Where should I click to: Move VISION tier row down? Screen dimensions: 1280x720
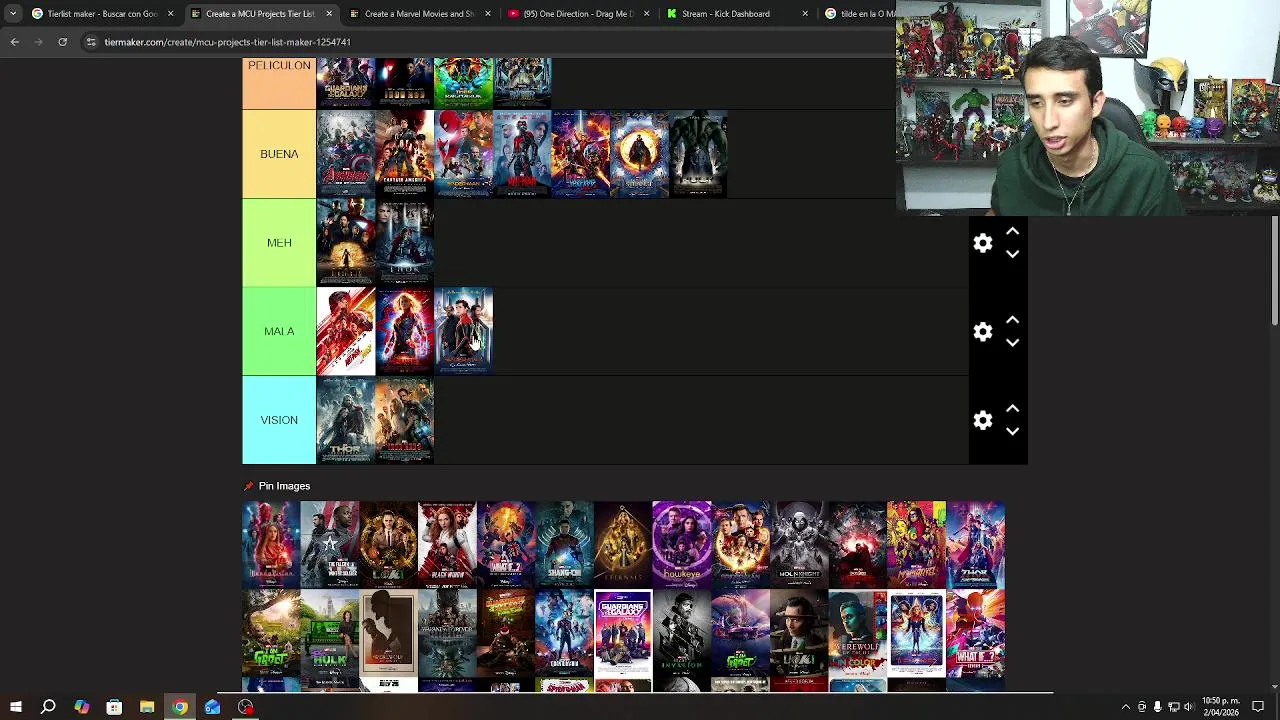[1012, 432]
